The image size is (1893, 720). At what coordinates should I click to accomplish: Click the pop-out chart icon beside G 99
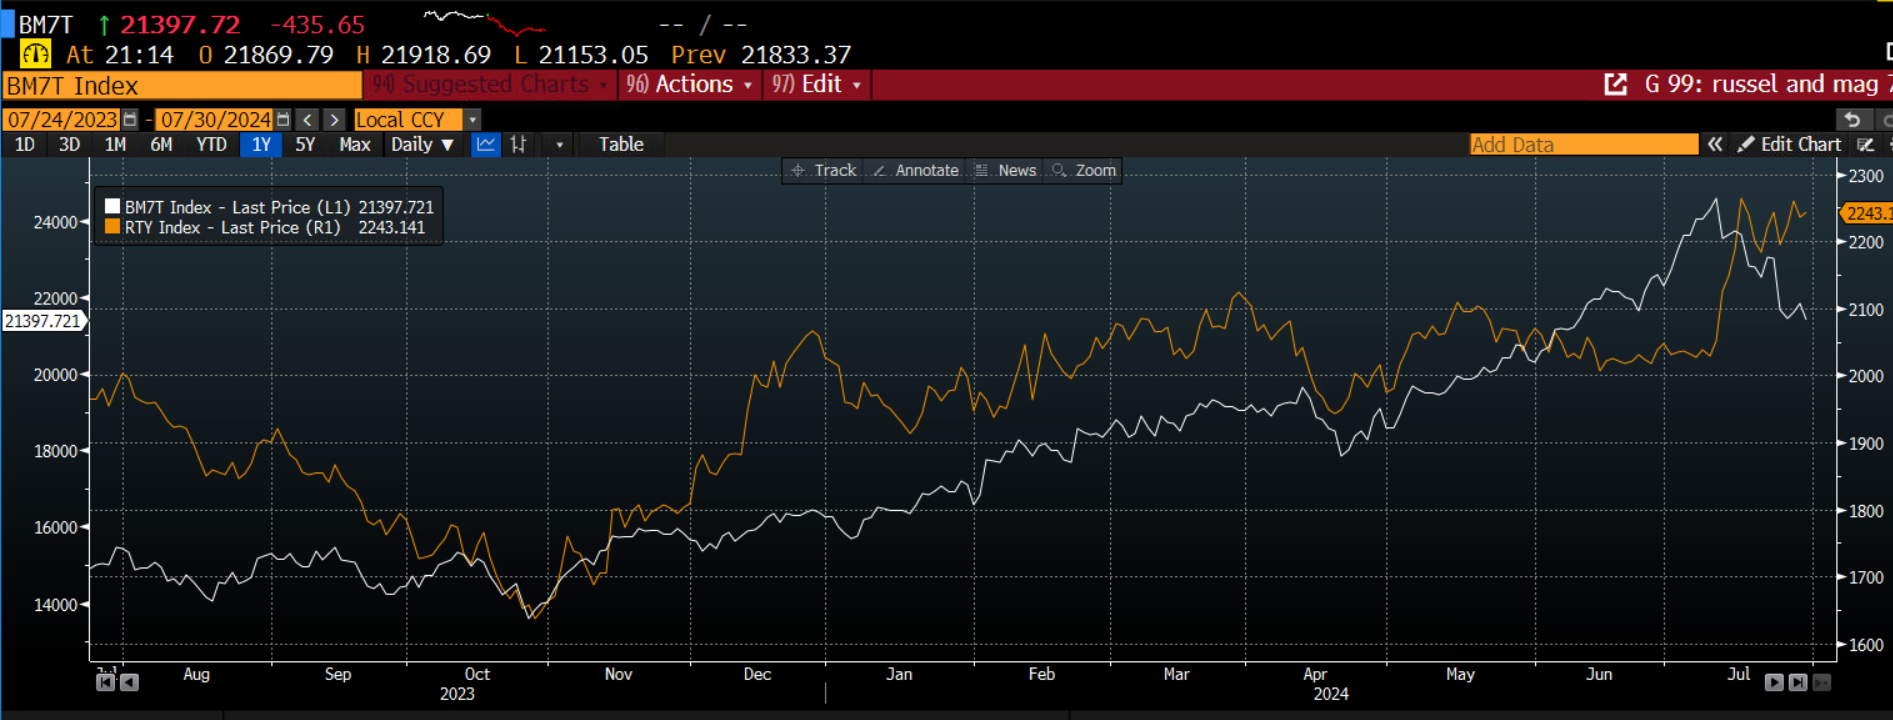tap(1615, 85)
